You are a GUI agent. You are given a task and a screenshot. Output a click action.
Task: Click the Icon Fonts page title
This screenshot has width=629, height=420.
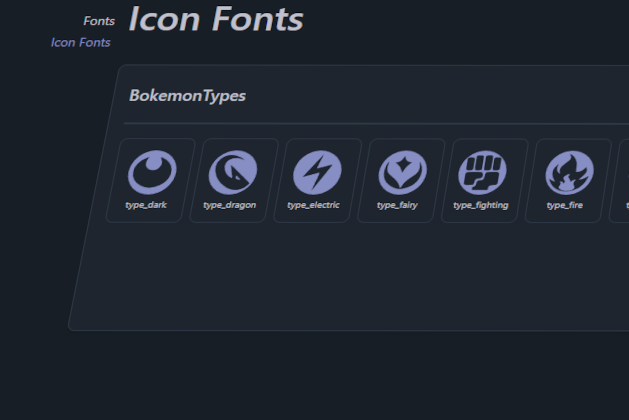[x=216, y=19]
